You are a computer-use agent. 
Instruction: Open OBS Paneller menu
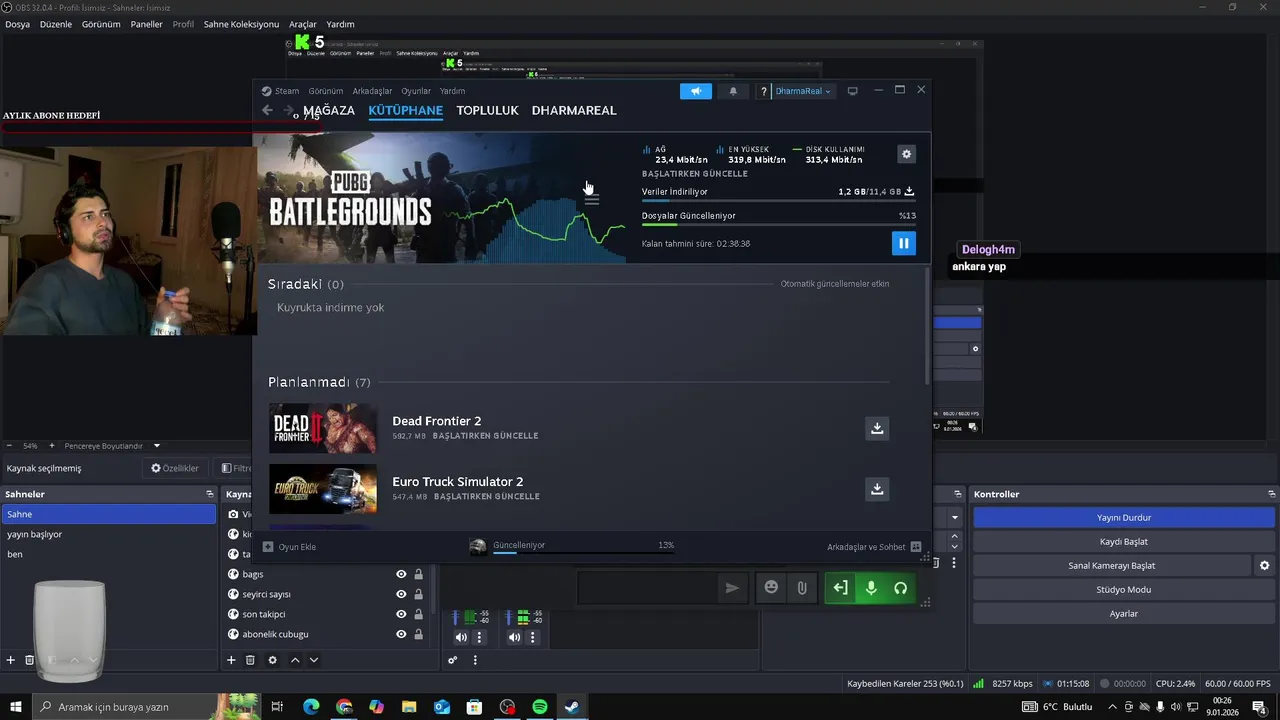point(146,24)
